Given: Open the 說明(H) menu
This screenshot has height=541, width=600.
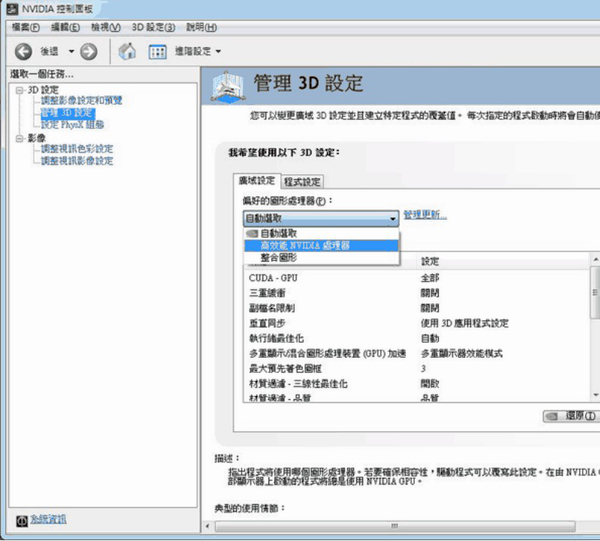Looking at the screenshot, I should tap(201, 27).
